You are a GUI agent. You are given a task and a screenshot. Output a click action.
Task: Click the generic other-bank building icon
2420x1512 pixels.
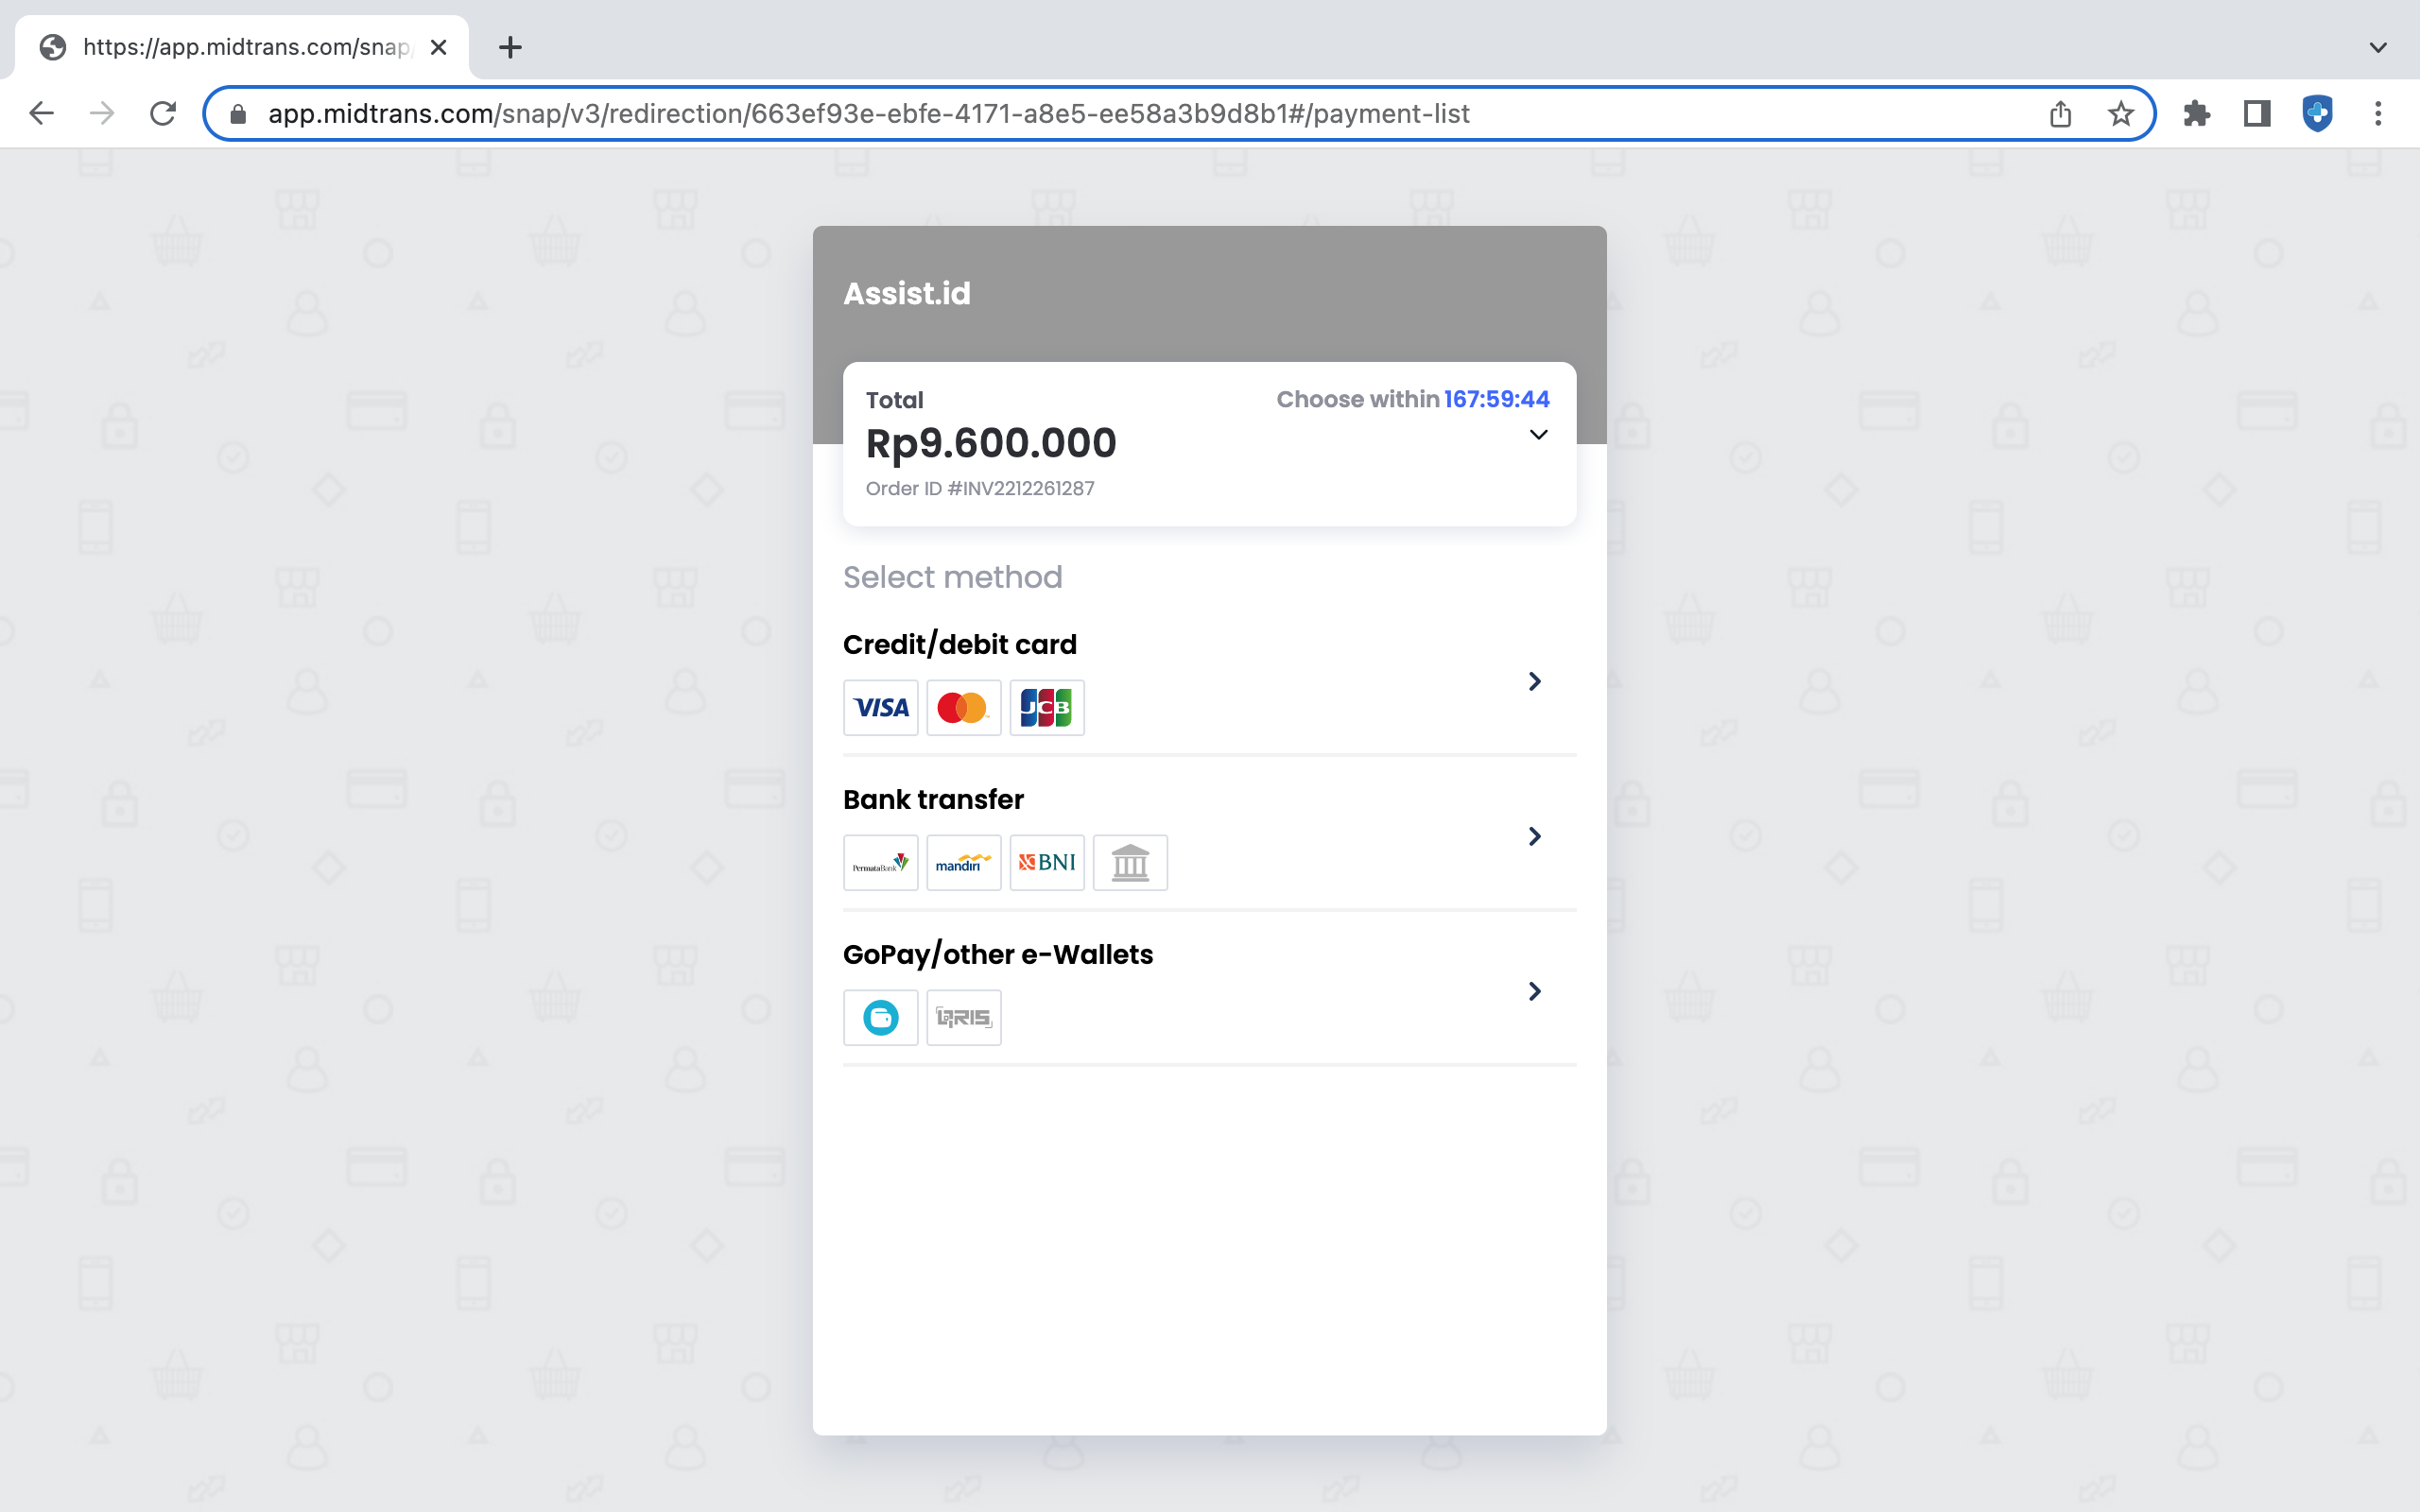(x=1130, y=863)
